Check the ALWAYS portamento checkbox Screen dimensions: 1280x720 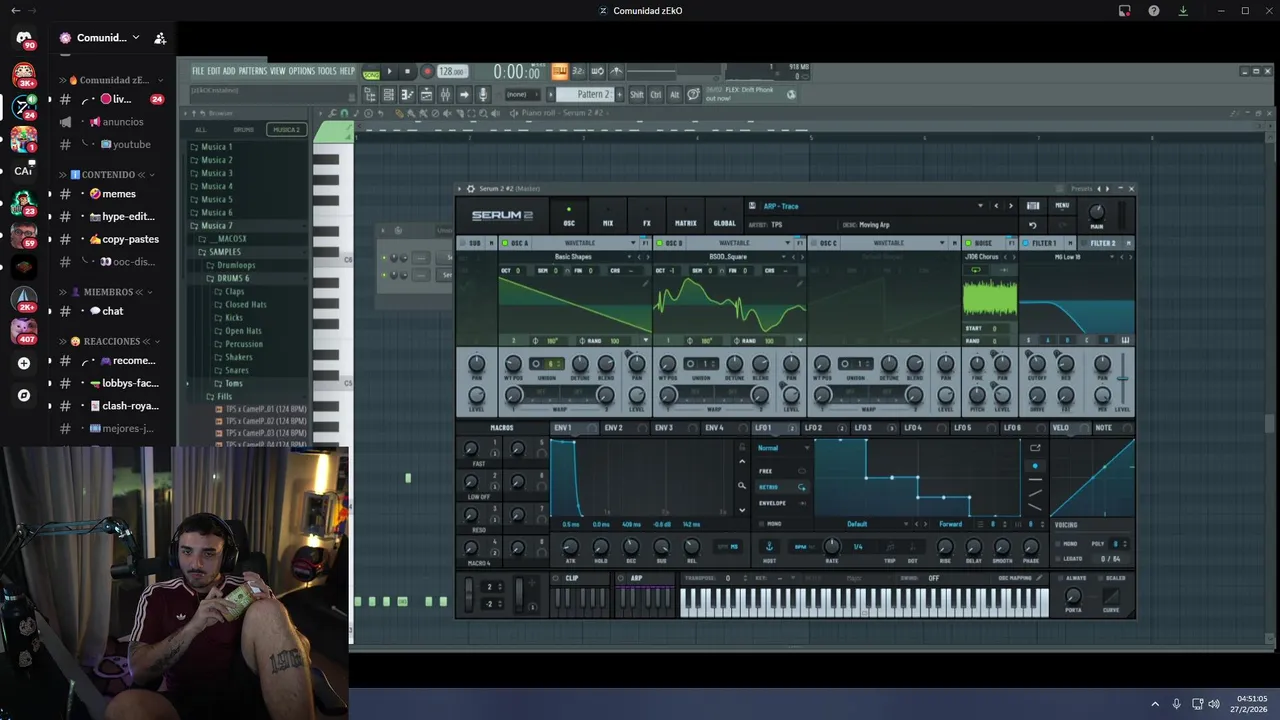click(x=1061, y=578)
